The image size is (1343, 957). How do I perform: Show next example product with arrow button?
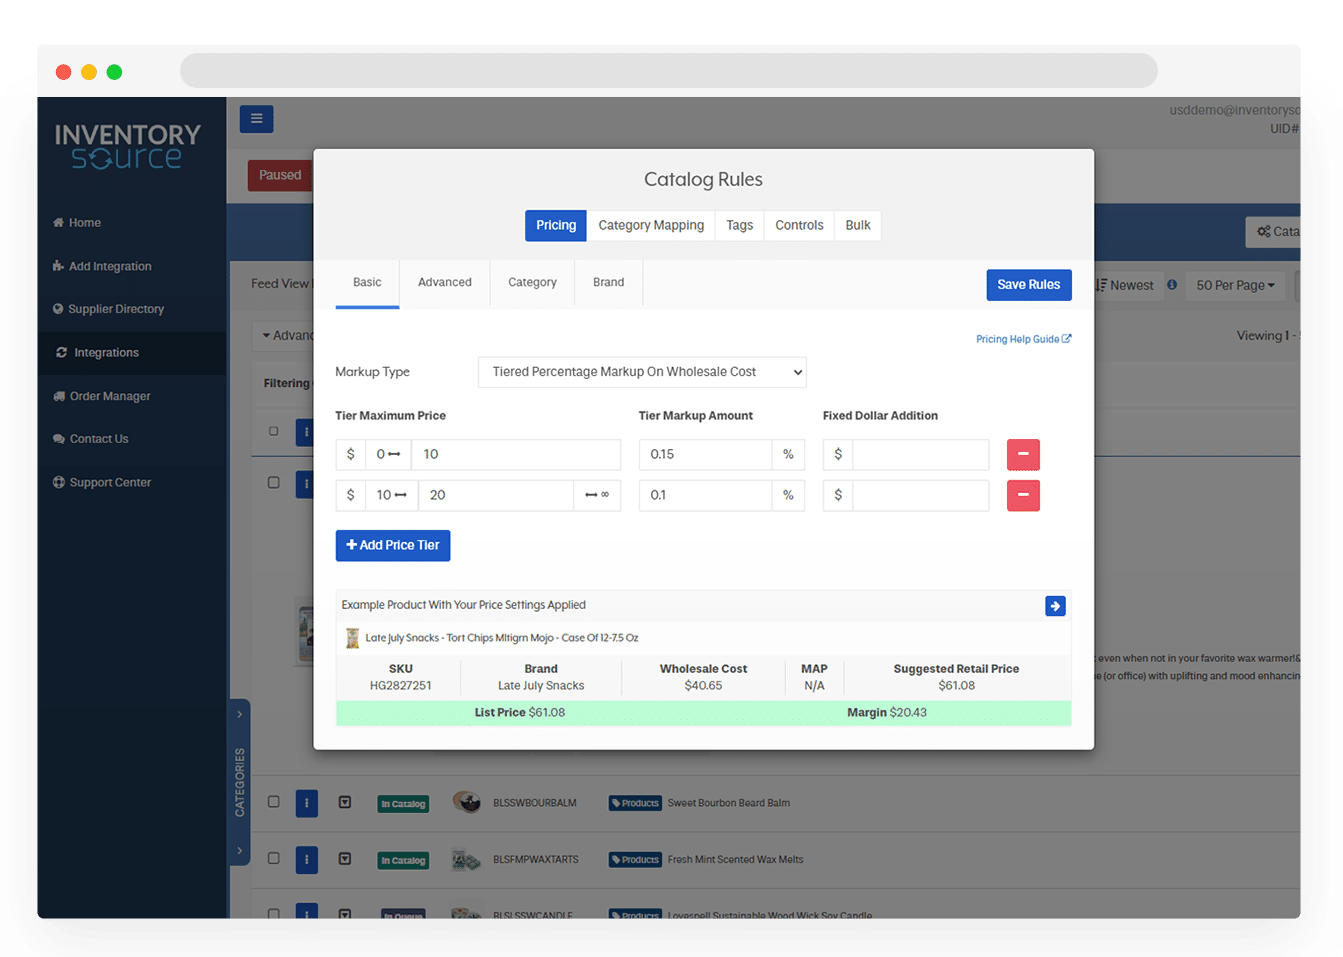[x=1054, y=606]
